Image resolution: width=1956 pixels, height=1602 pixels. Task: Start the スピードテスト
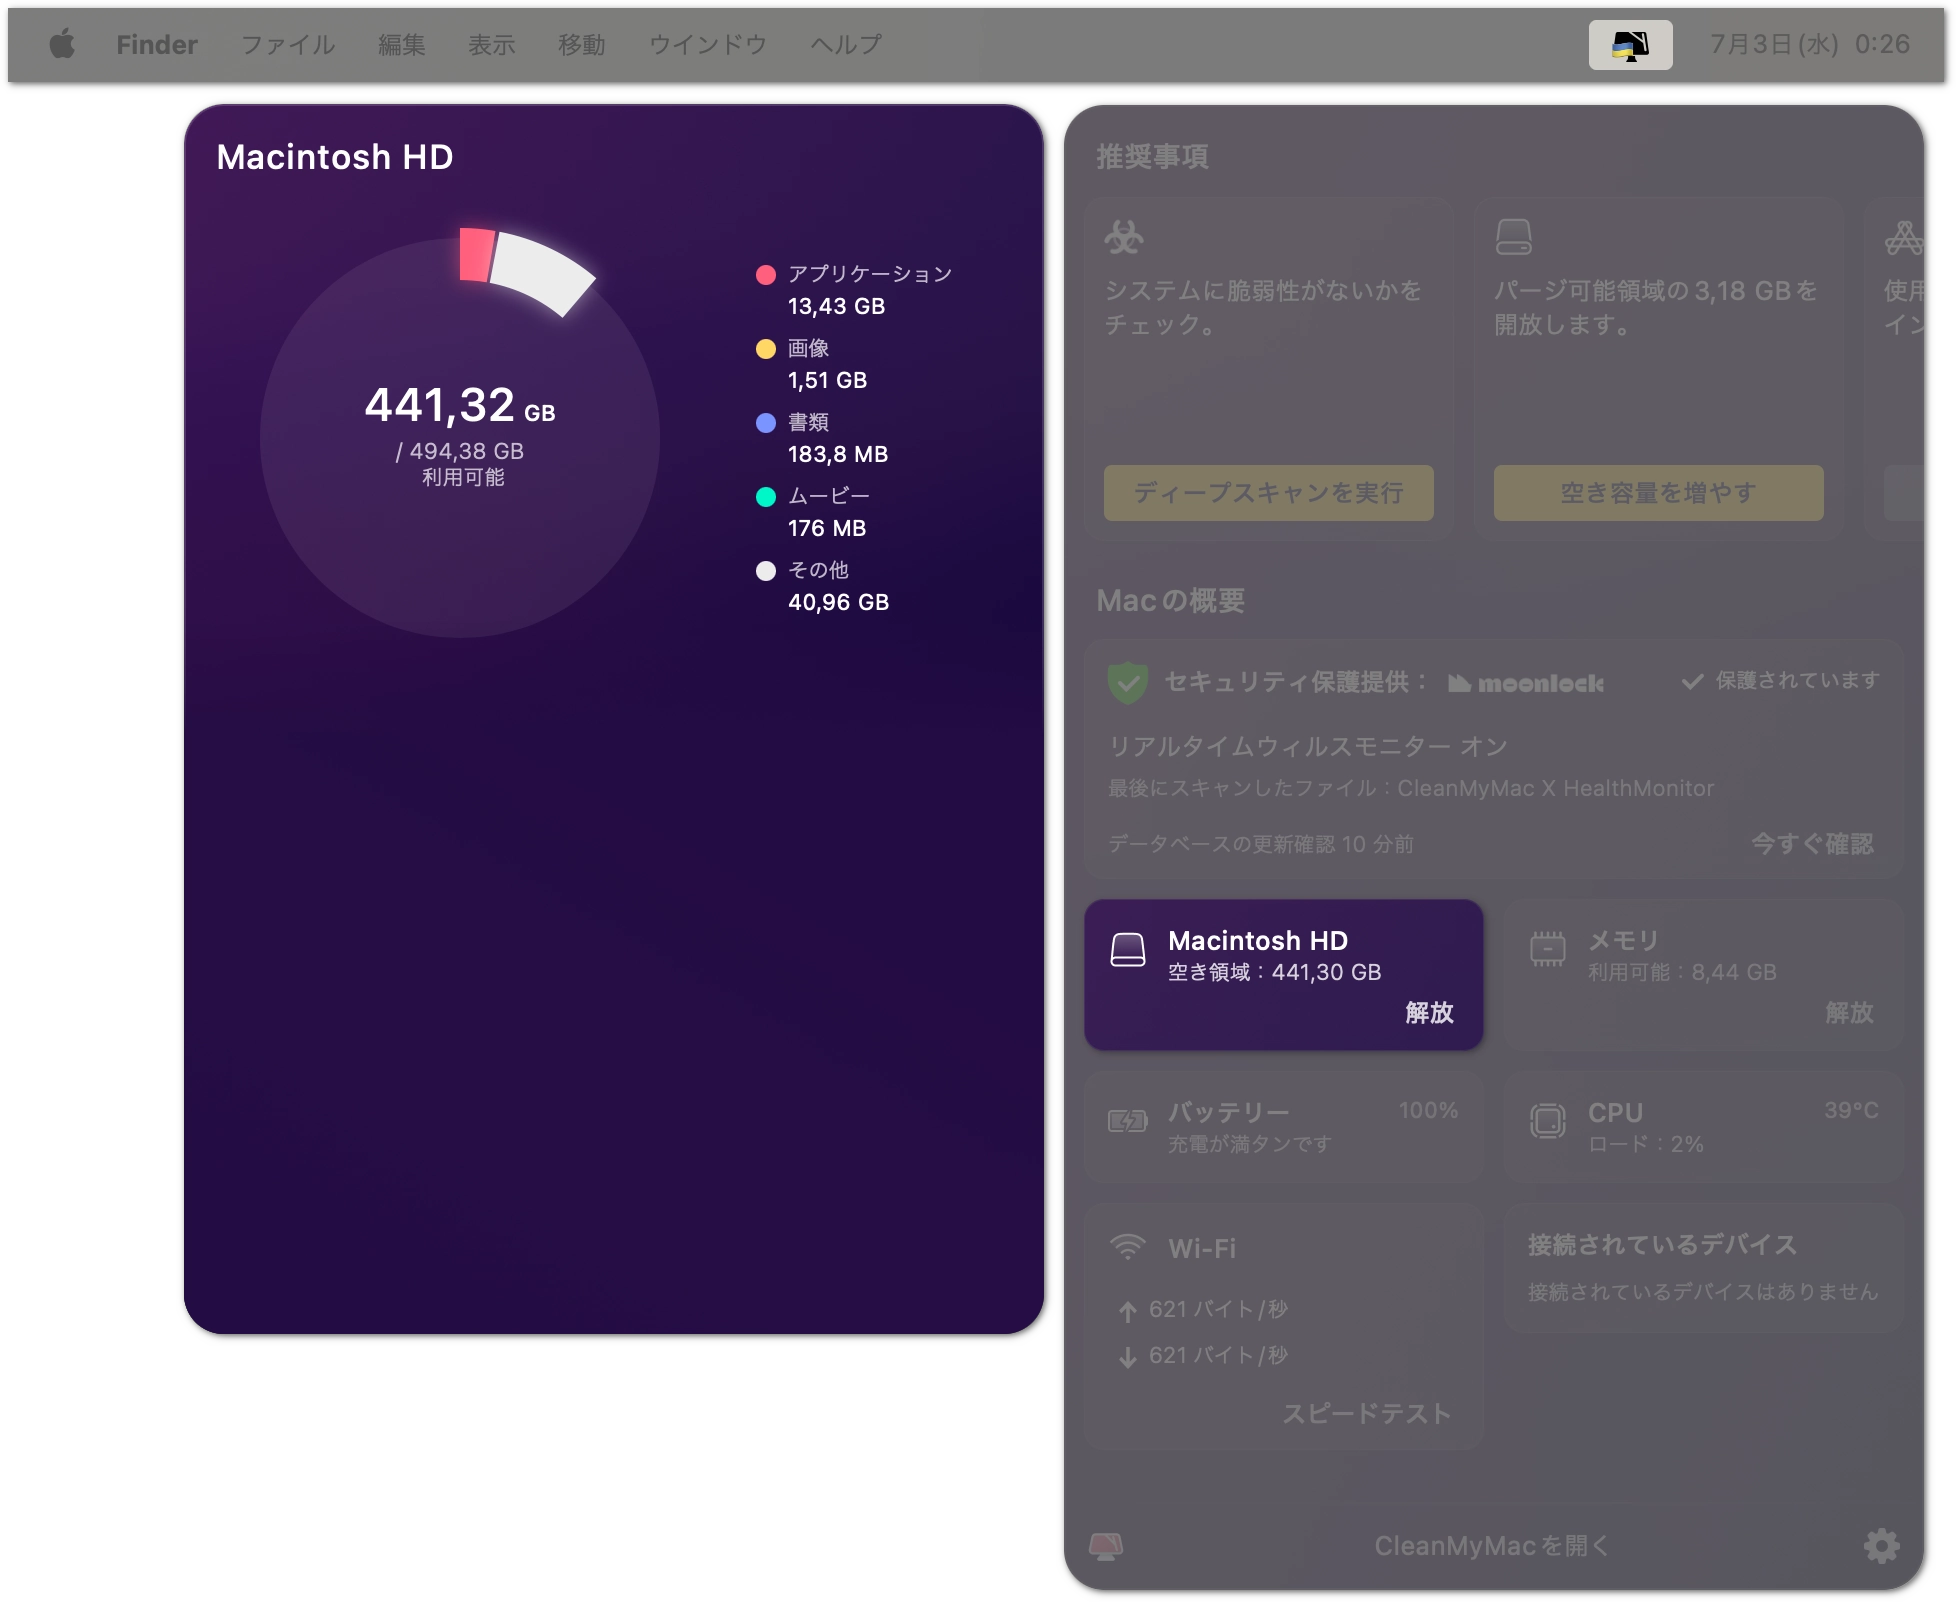coord(1366,1414)
